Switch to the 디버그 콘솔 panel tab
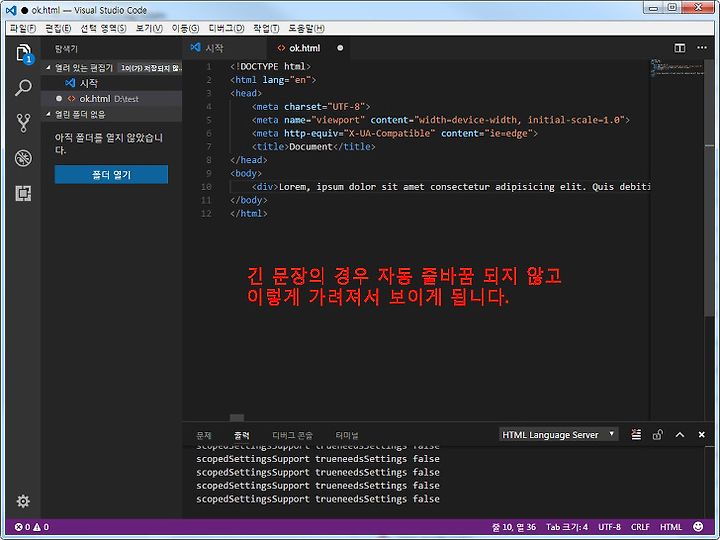Viewport: 720px width, 540px height. 292,435
